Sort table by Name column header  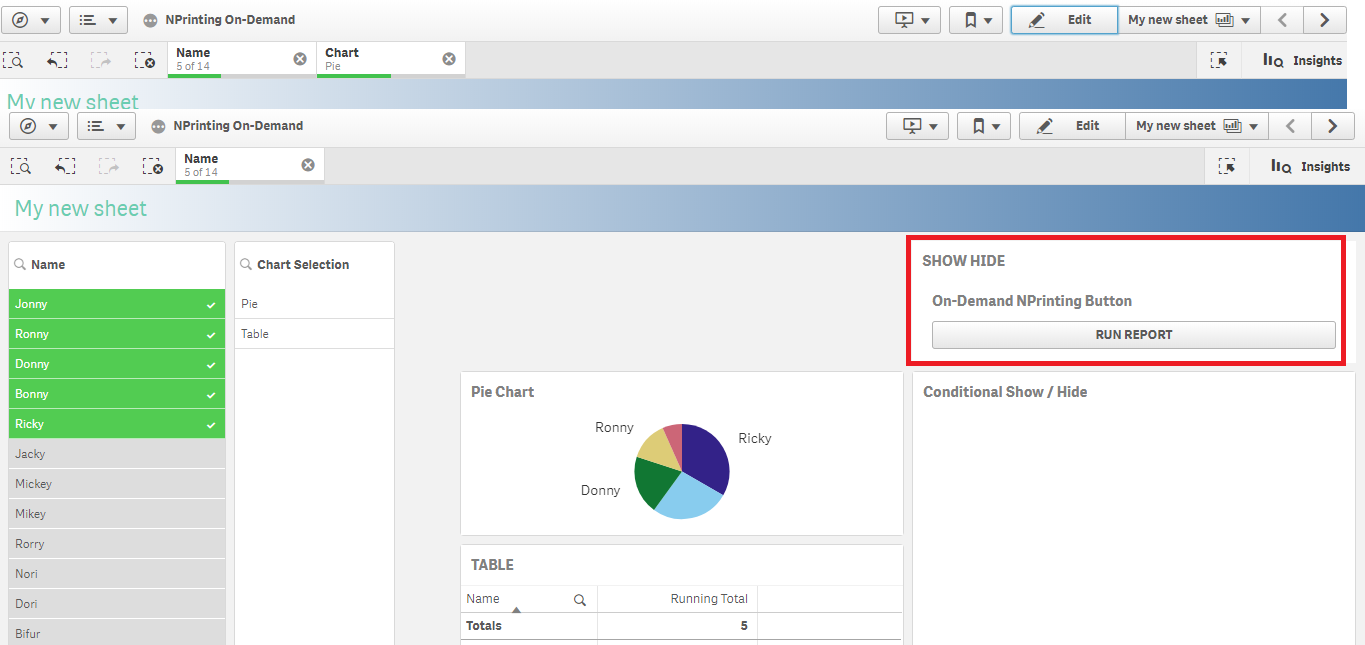[483, 599]
